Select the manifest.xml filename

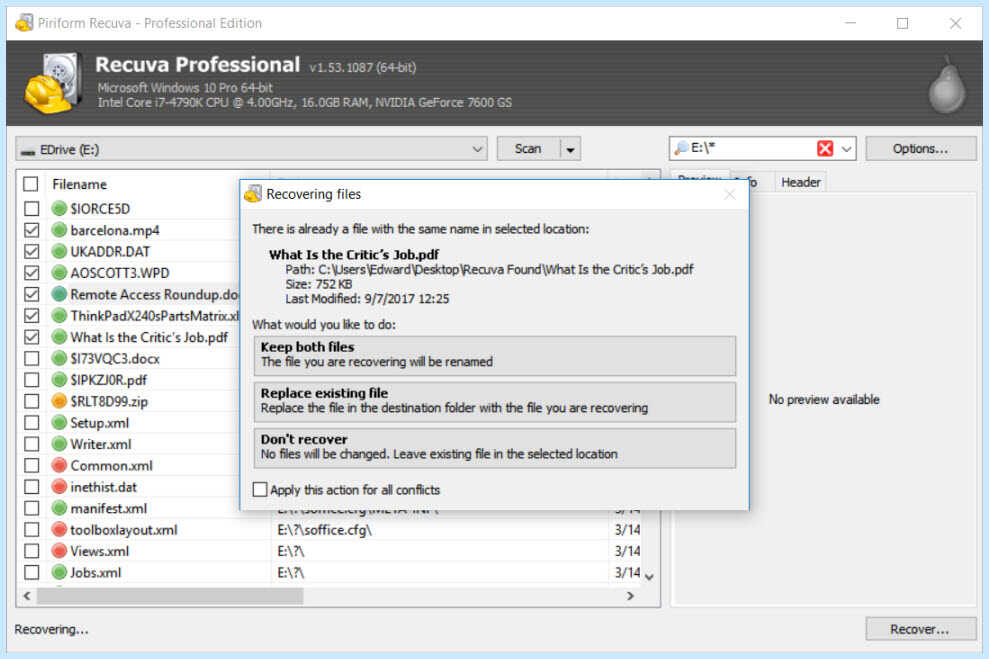108,508
